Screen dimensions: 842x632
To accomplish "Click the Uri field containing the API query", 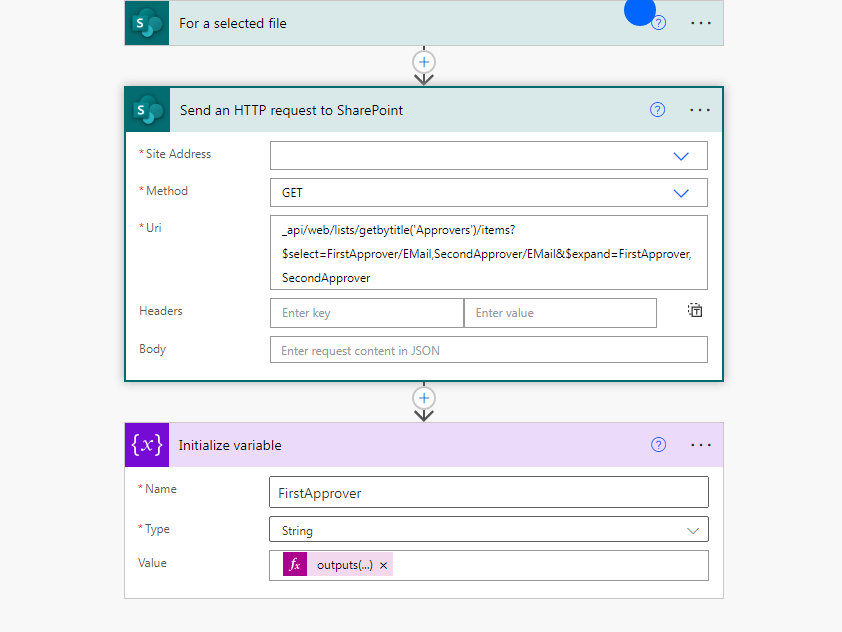I will tap(488, 250).
